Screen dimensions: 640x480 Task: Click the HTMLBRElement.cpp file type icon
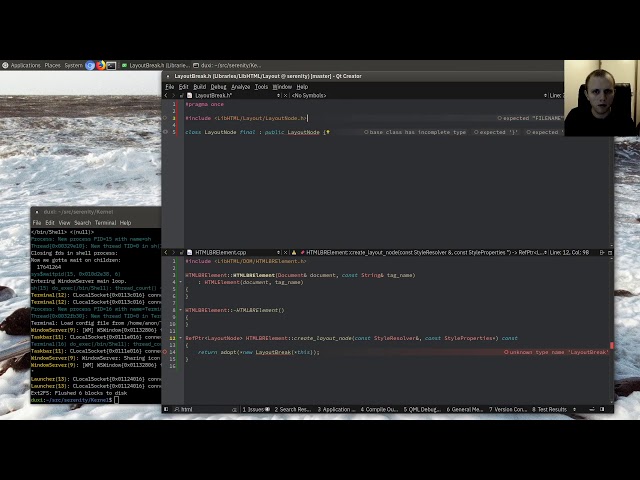(x=189, y=253)
